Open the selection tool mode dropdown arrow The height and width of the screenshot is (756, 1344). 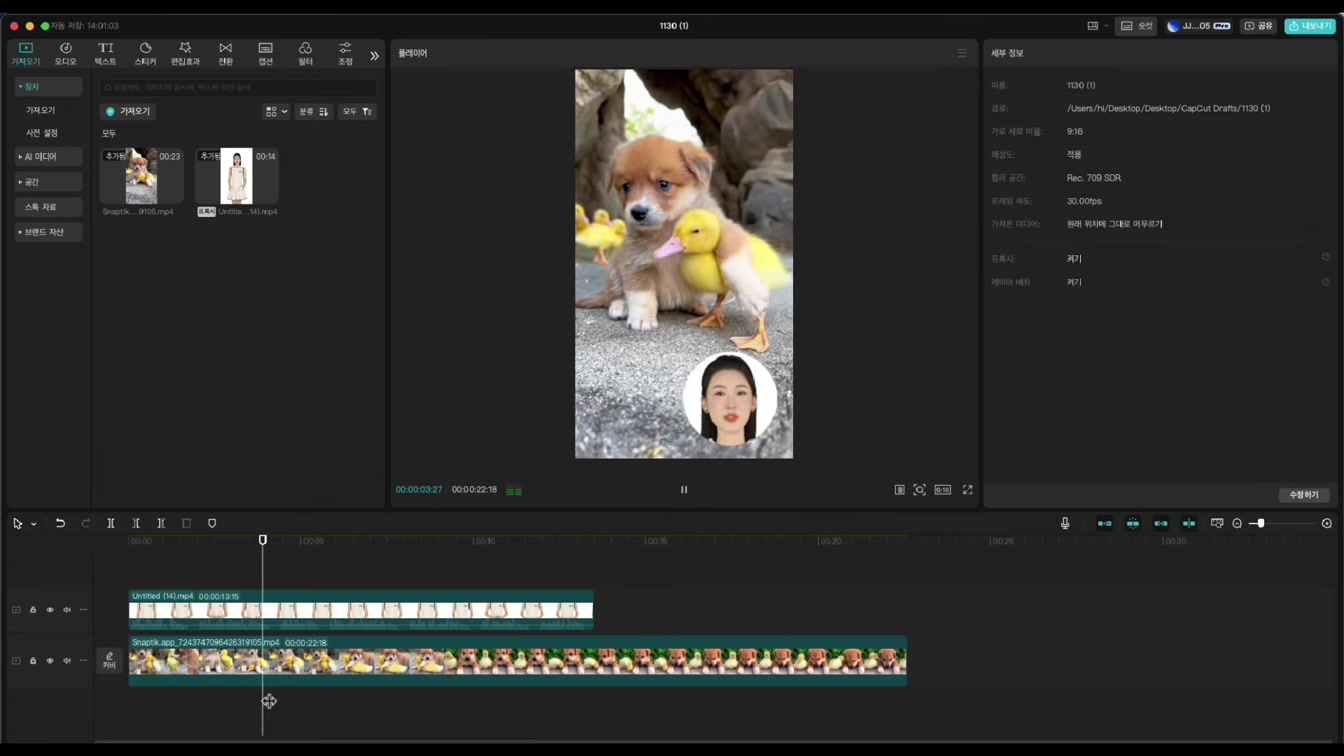click(x=33, y=524)
